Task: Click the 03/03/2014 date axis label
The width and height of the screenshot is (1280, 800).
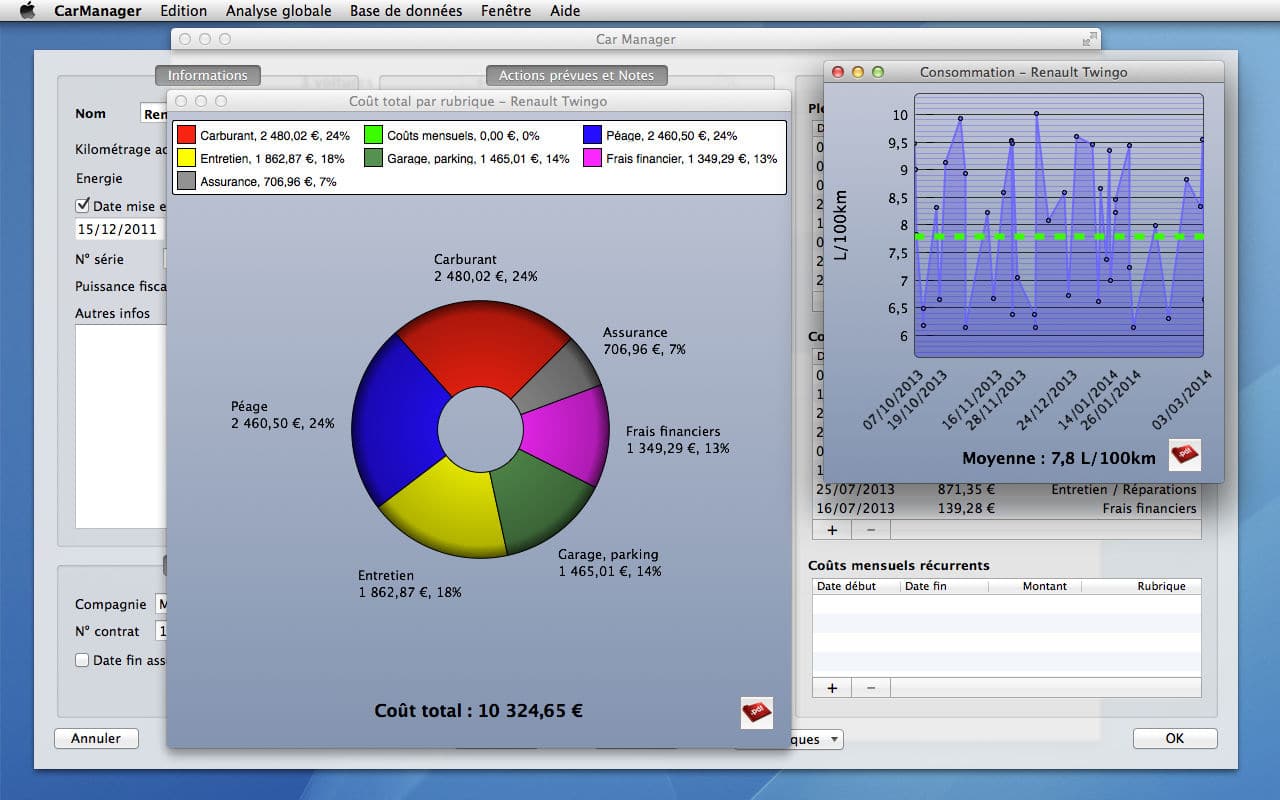Action: point(1182,400)
